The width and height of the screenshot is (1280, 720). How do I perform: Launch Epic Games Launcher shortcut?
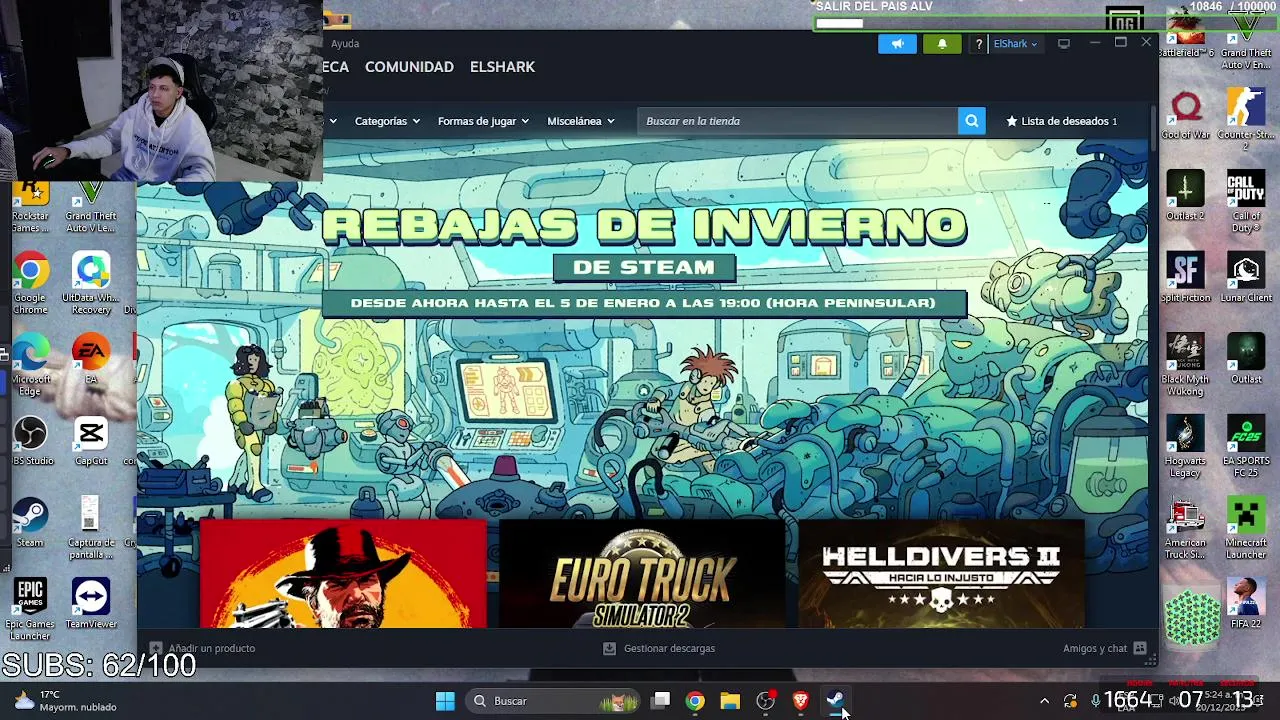30,610
